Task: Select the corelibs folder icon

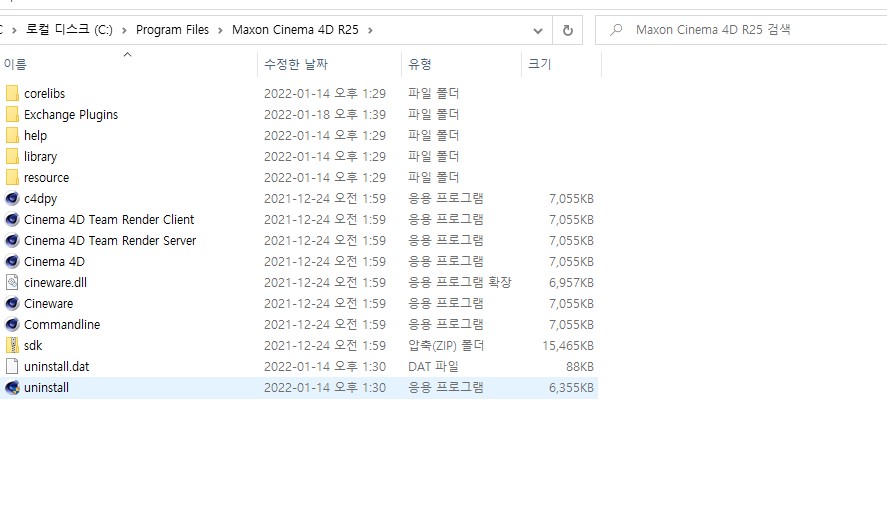Action: (x=12, y=93)
